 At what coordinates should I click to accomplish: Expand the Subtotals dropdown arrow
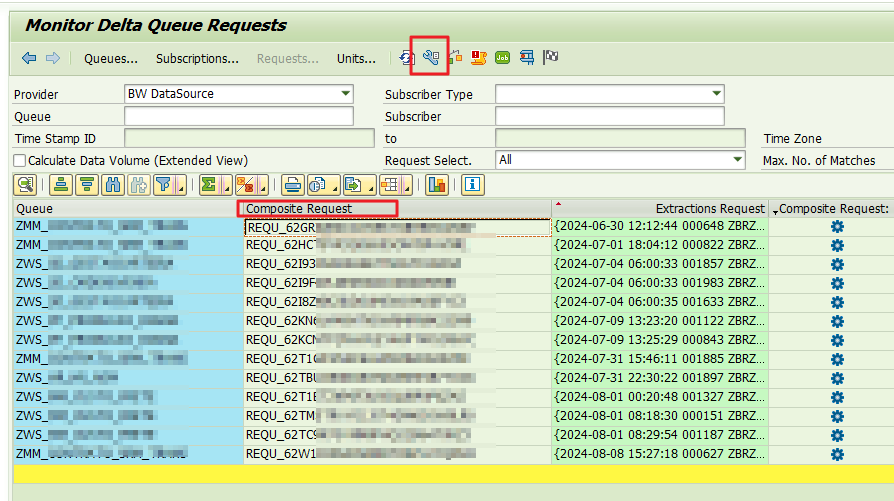263,186
